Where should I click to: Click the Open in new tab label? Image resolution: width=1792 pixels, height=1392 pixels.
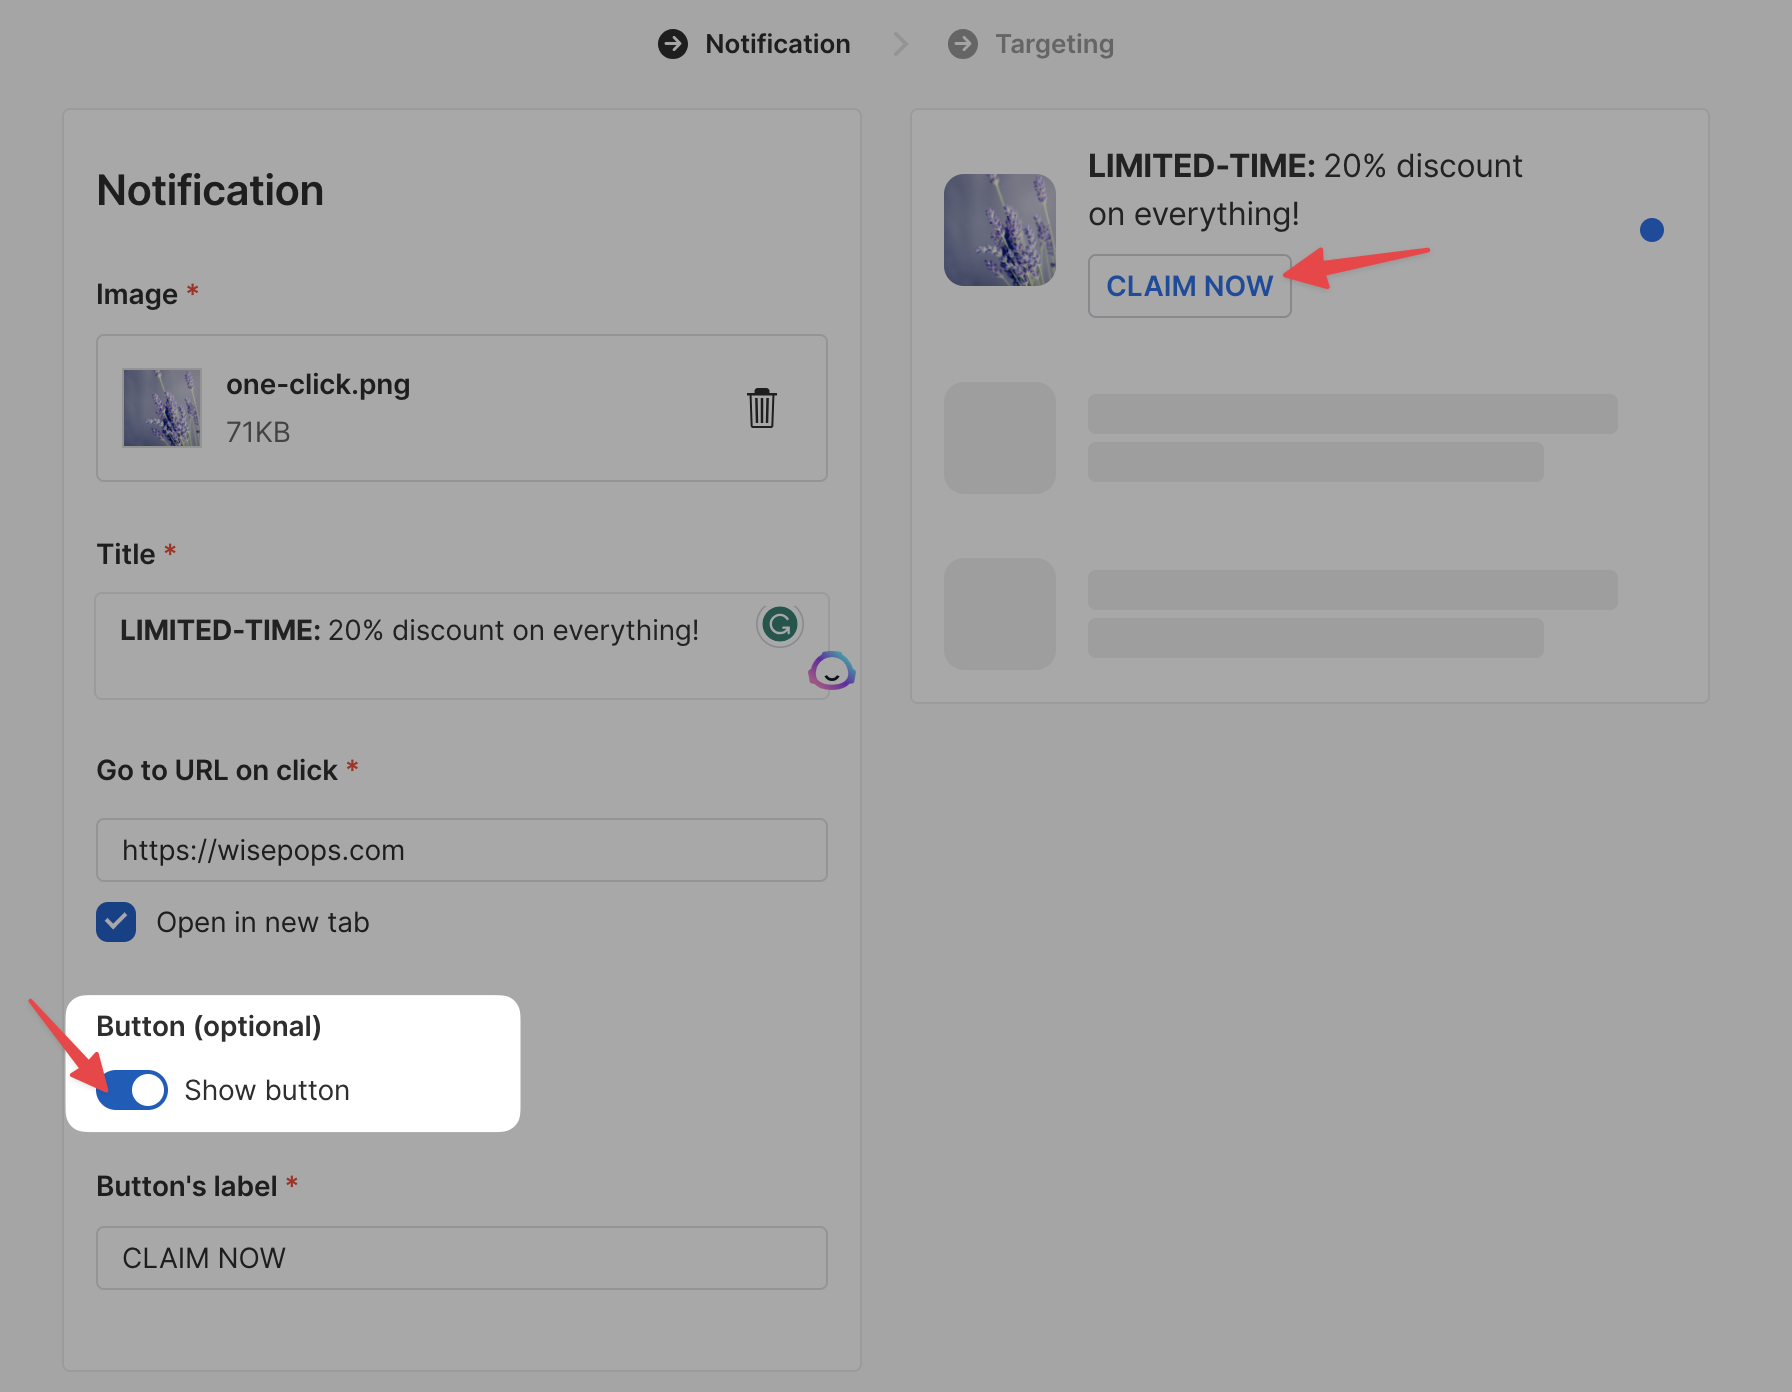click(263, 922)
